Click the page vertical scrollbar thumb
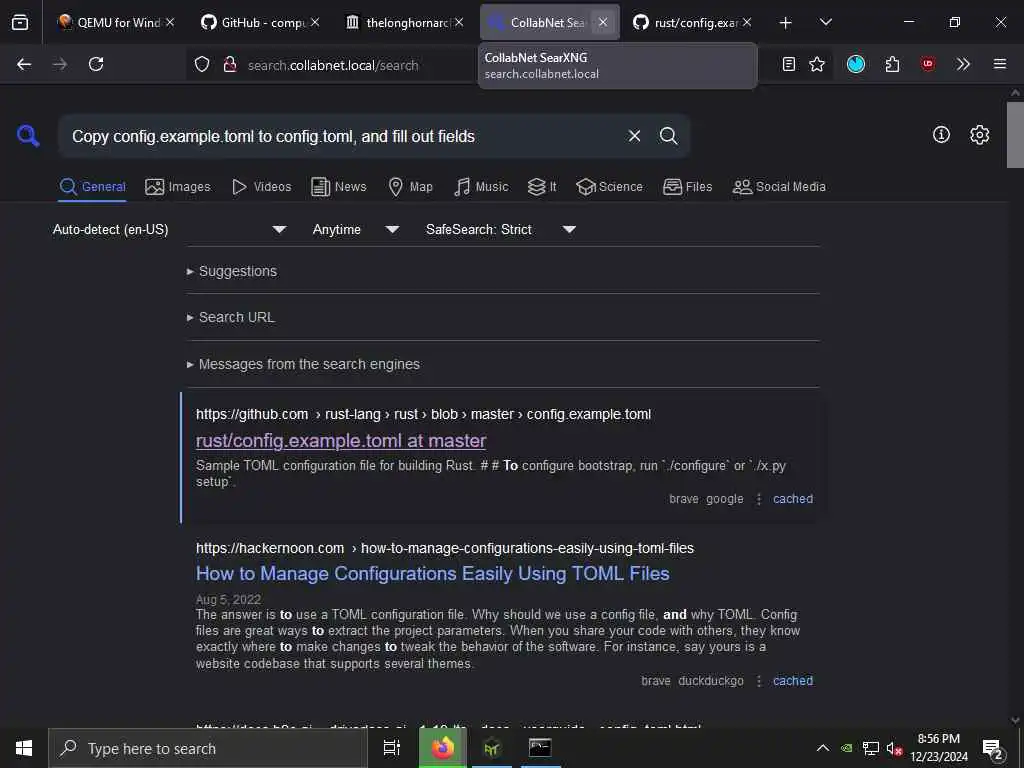Screen dimensions: 1024x768 1015,134
